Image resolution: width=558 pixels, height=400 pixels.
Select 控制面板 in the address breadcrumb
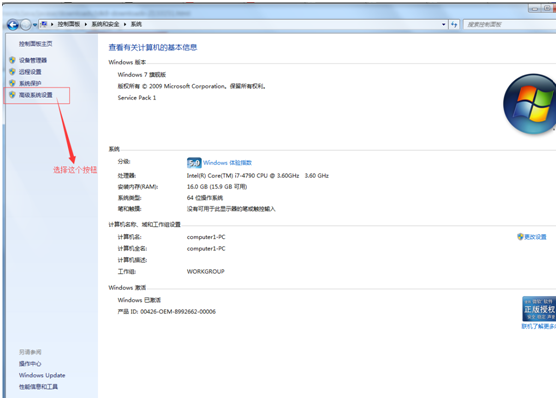(69, 24)
